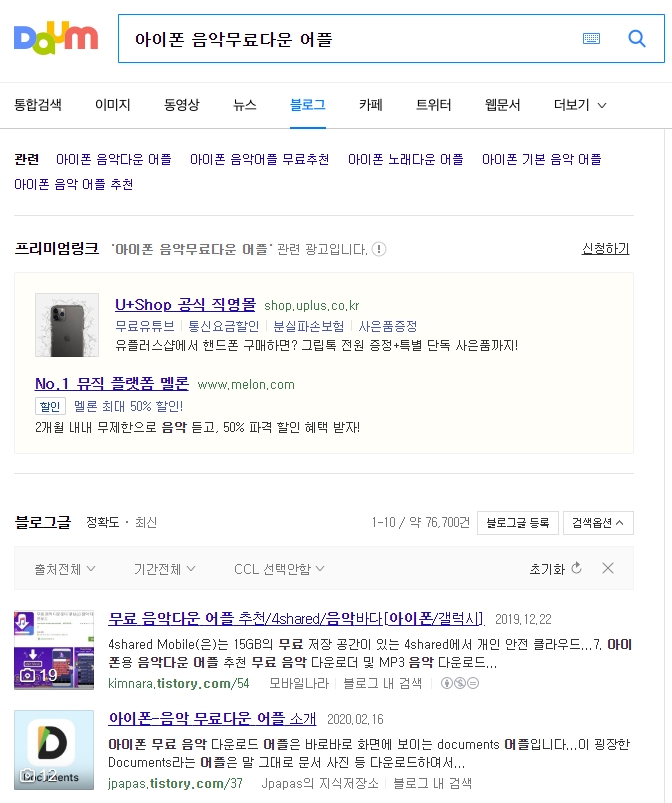Click the shop.uplus.co.kr URL text
The image size is (672, 803).
[312, 306]
